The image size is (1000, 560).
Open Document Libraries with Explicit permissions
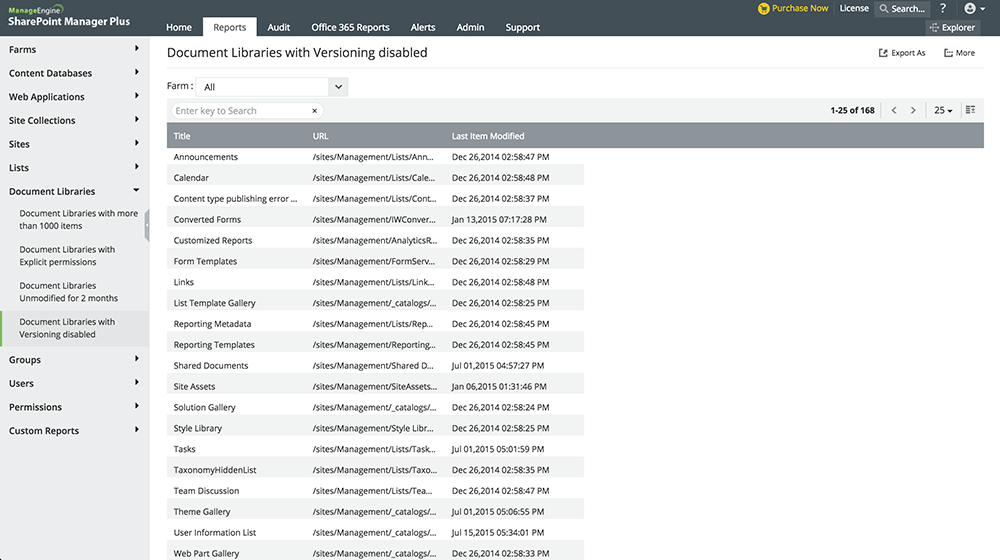(x=67, y=256)
